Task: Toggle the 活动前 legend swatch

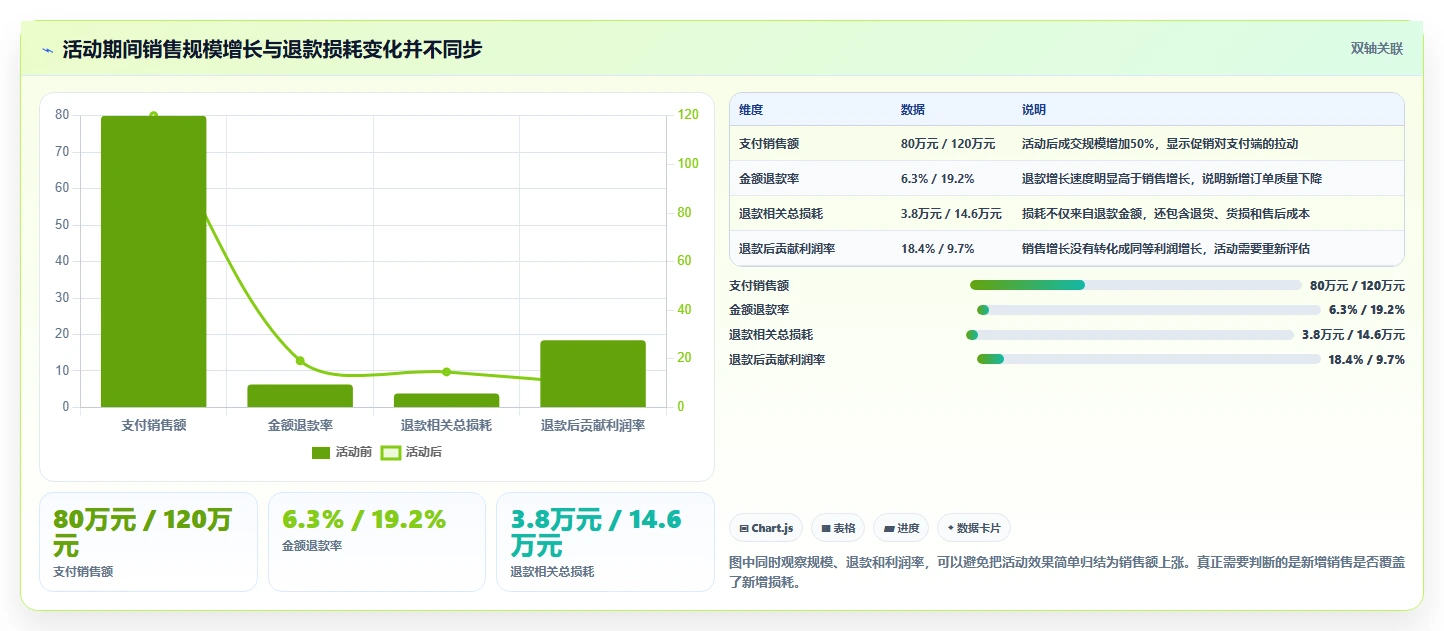Action: [320, 453]
